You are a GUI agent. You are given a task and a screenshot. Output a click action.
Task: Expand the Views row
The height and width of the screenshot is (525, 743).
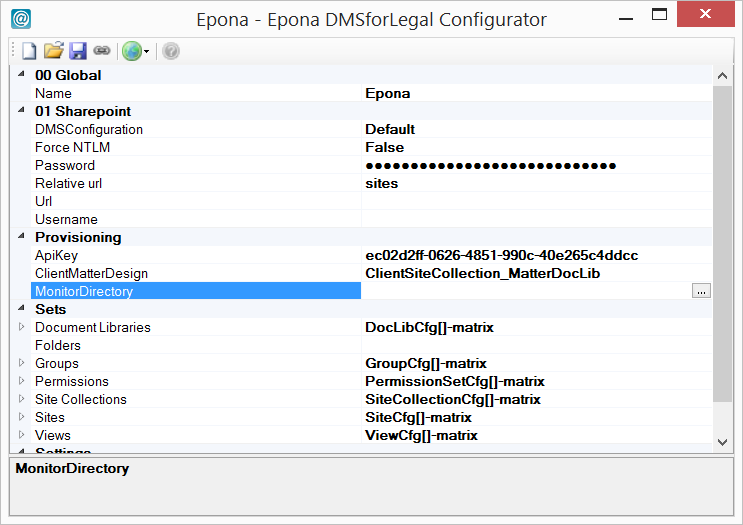point(21,435)
